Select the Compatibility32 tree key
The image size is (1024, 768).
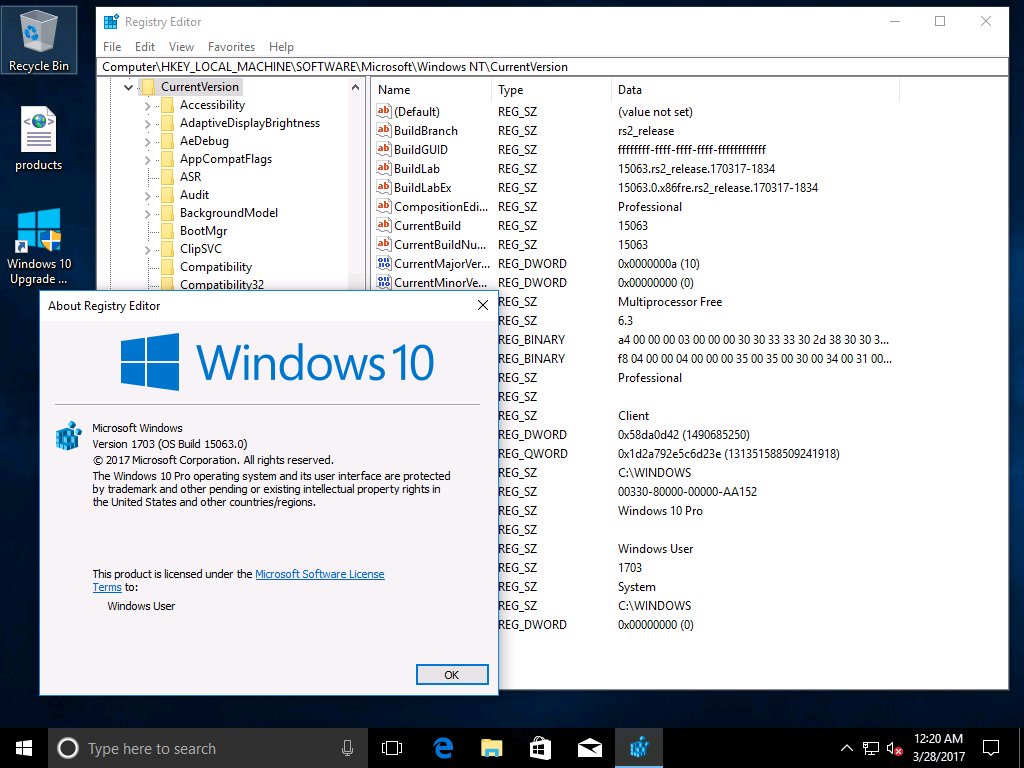click(x=221, y=284)
